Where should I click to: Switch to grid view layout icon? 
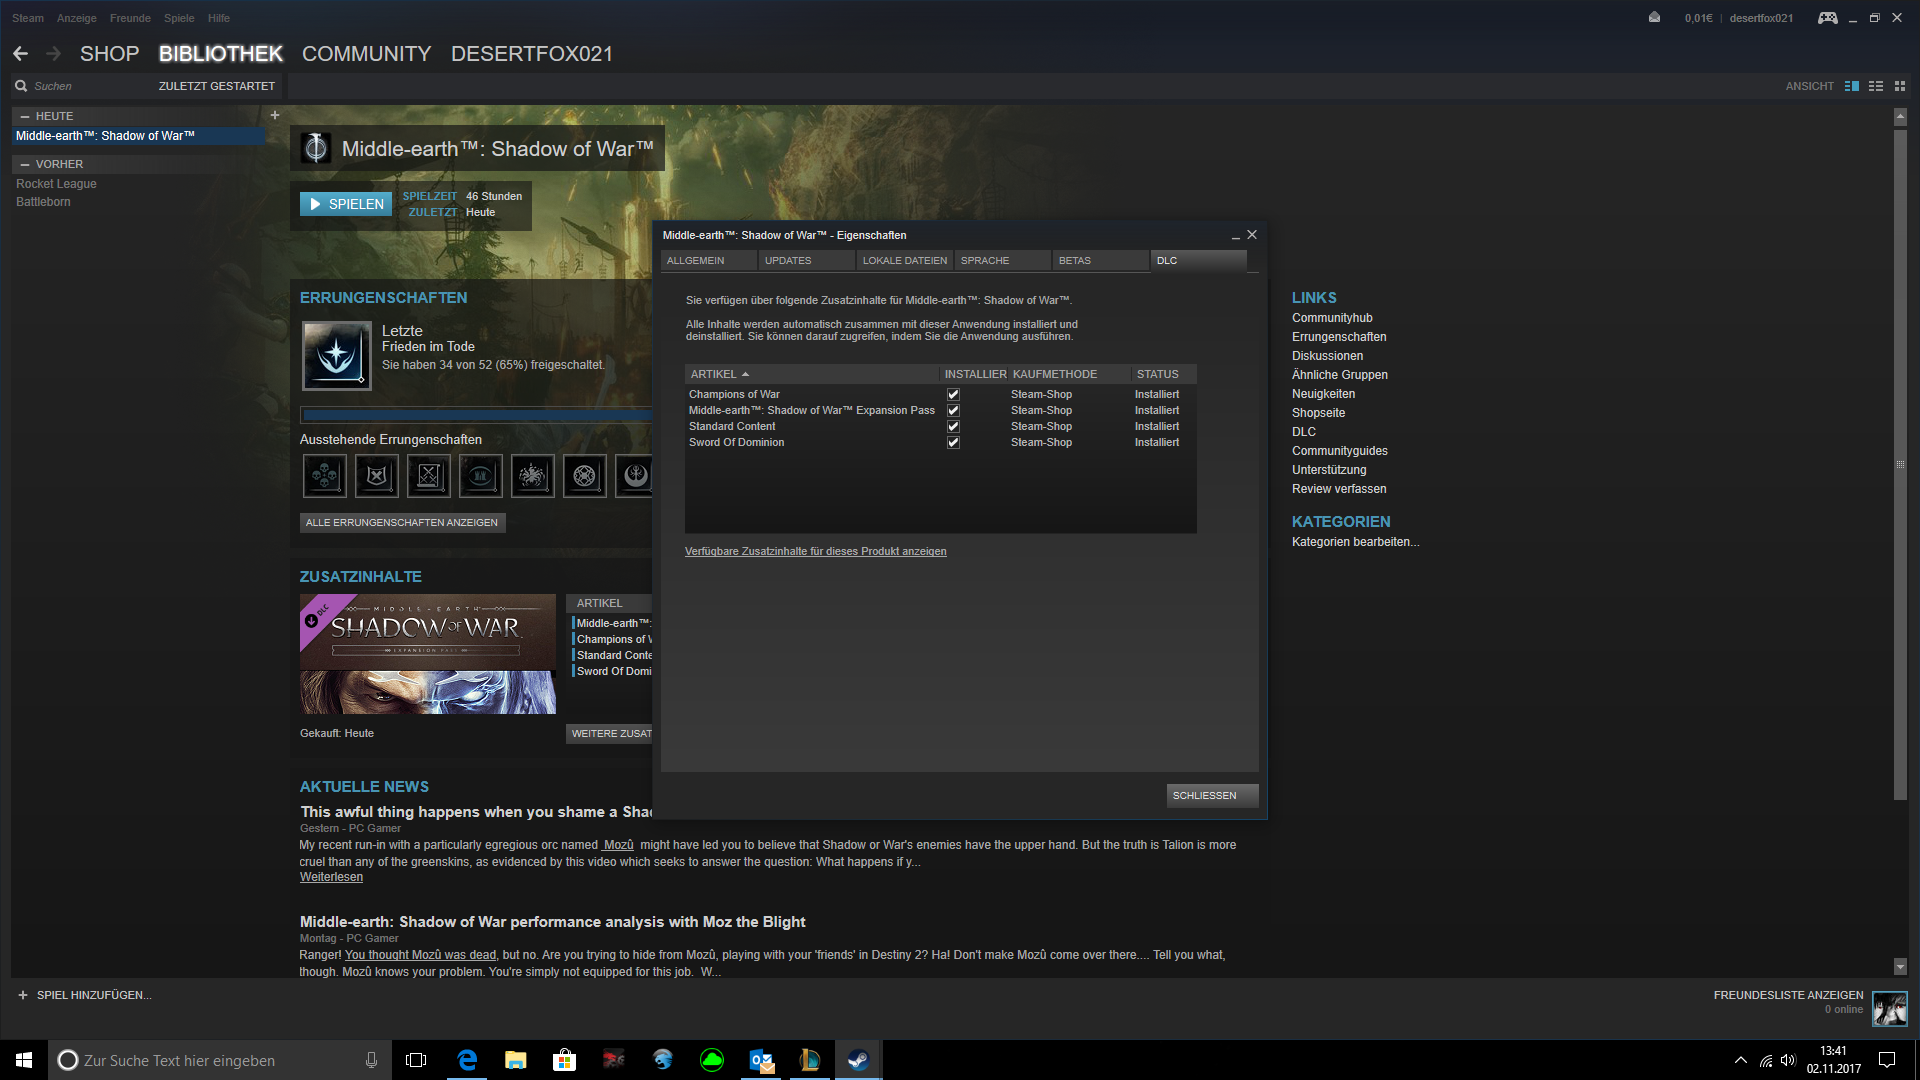tap(1900, 86)
